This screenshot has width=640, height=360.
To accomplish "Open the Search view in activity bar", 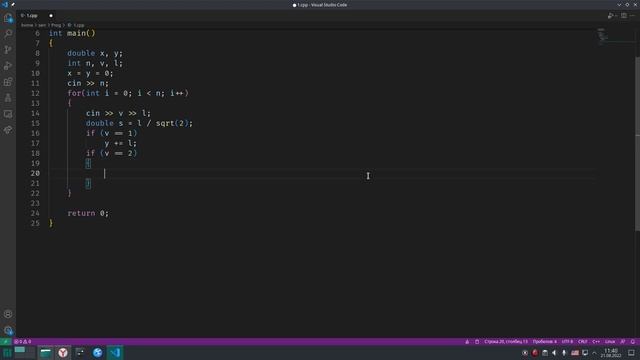I will click(8, 34).
